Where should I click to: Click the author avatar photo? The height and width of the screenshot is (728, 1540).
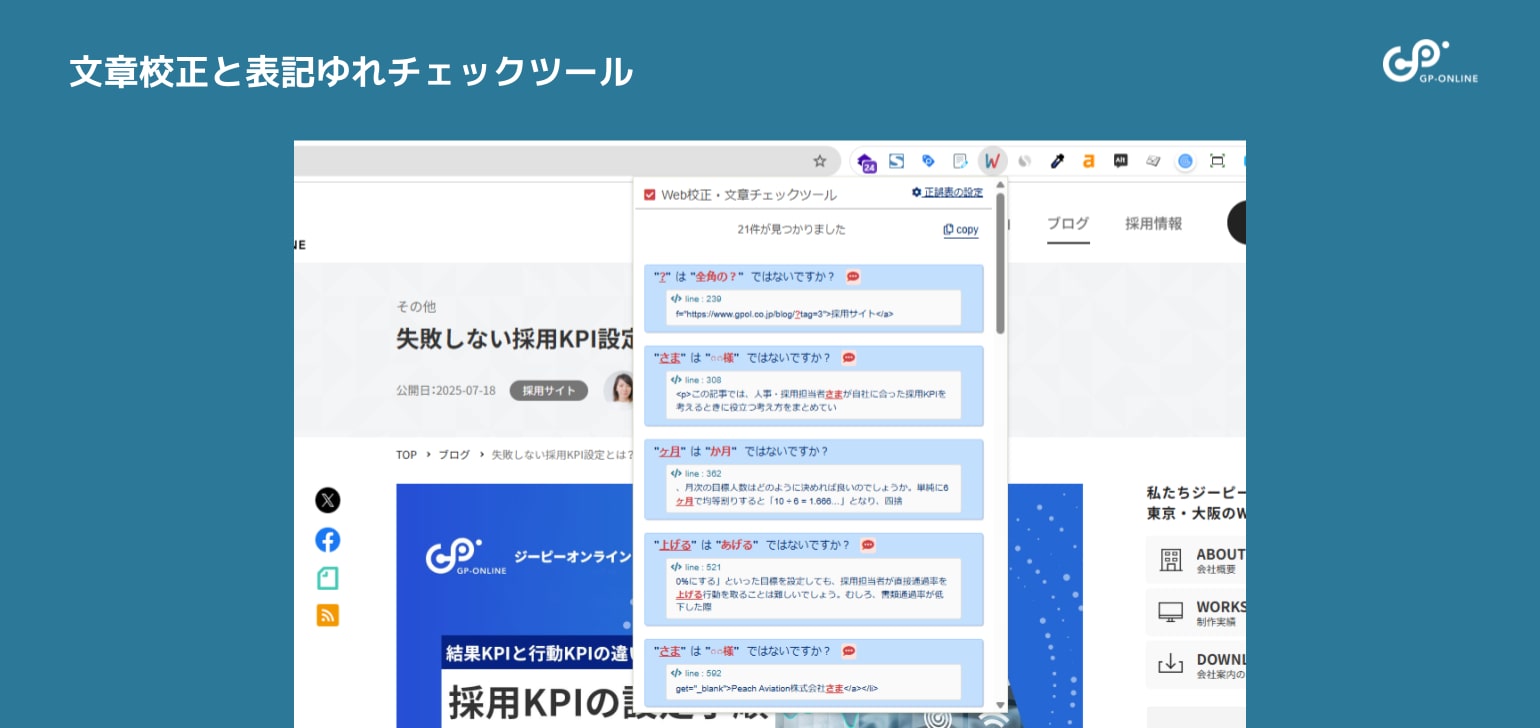coord(620,388)
